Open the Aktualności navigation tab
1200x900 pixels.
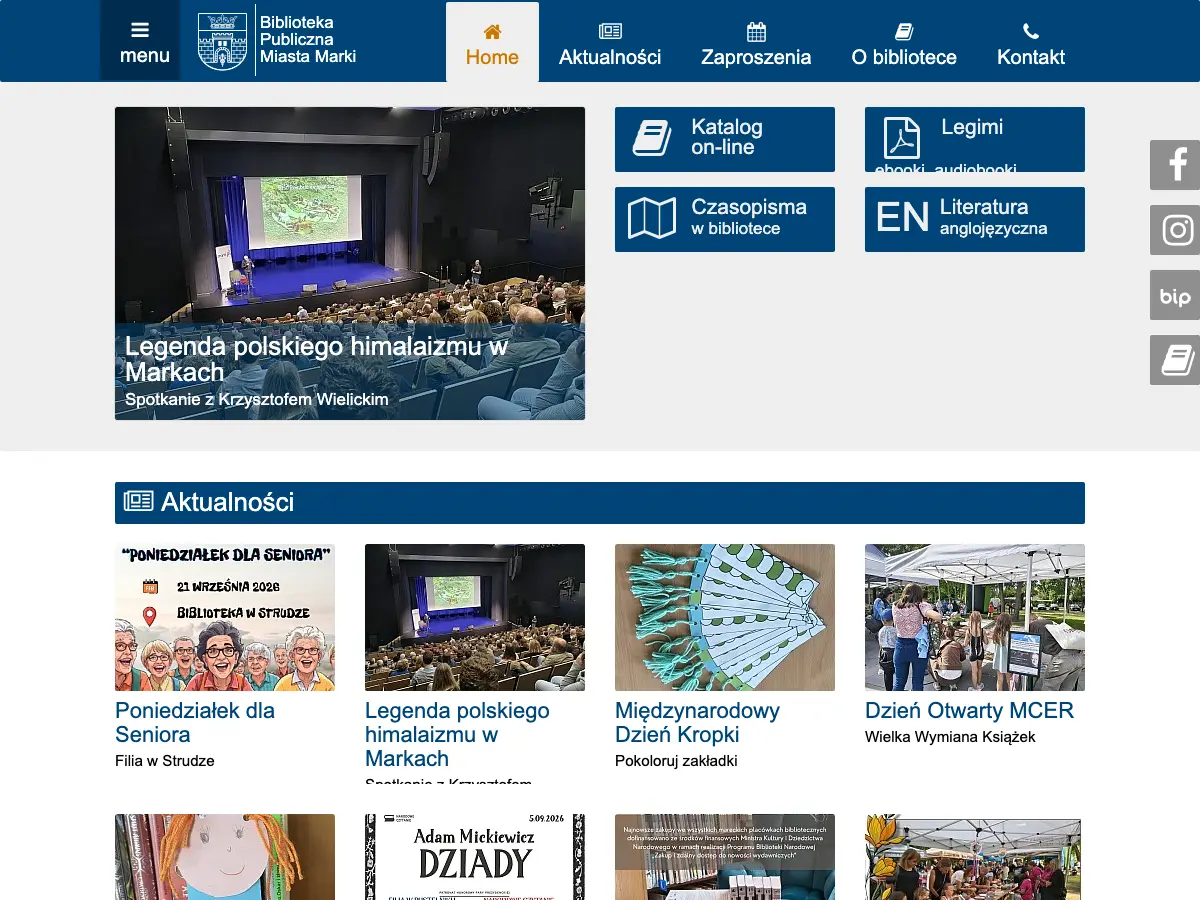point(610,42)
